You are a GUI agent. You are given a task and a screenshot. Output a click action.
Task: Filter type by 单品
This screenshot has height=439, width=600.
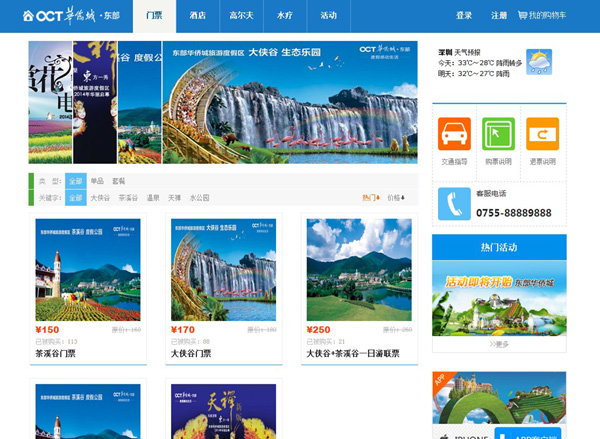tap(97, 181)
